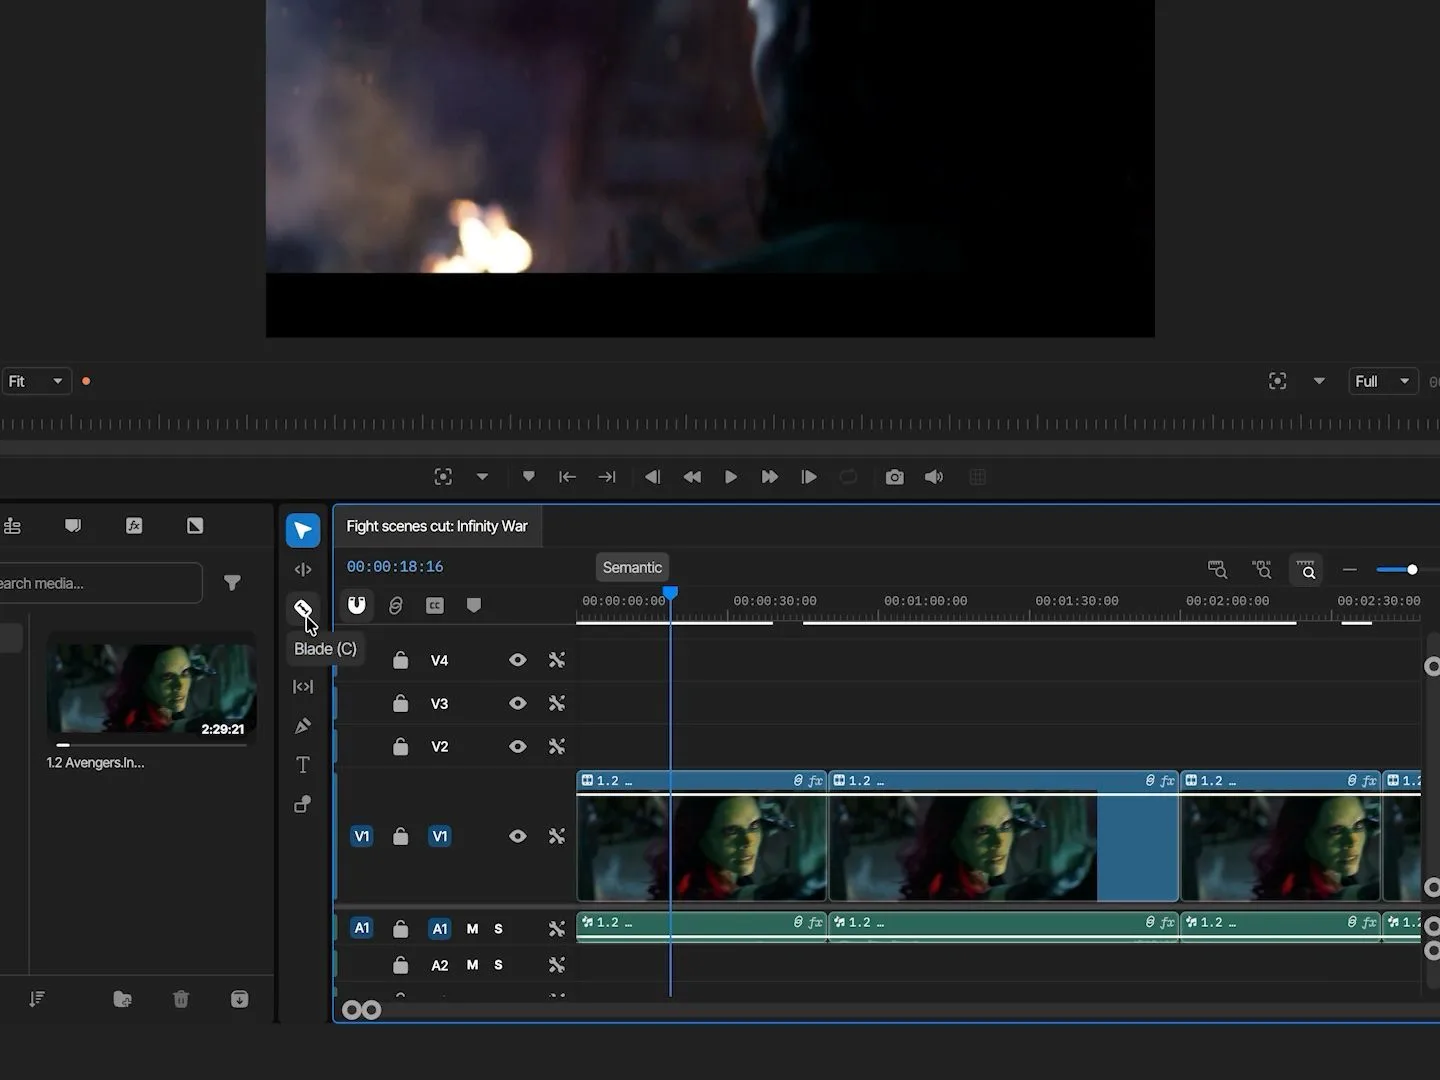Select the Slip tool
Image resolution: width=1440 pixels, height=1080 pixels.
click(303, 687)
